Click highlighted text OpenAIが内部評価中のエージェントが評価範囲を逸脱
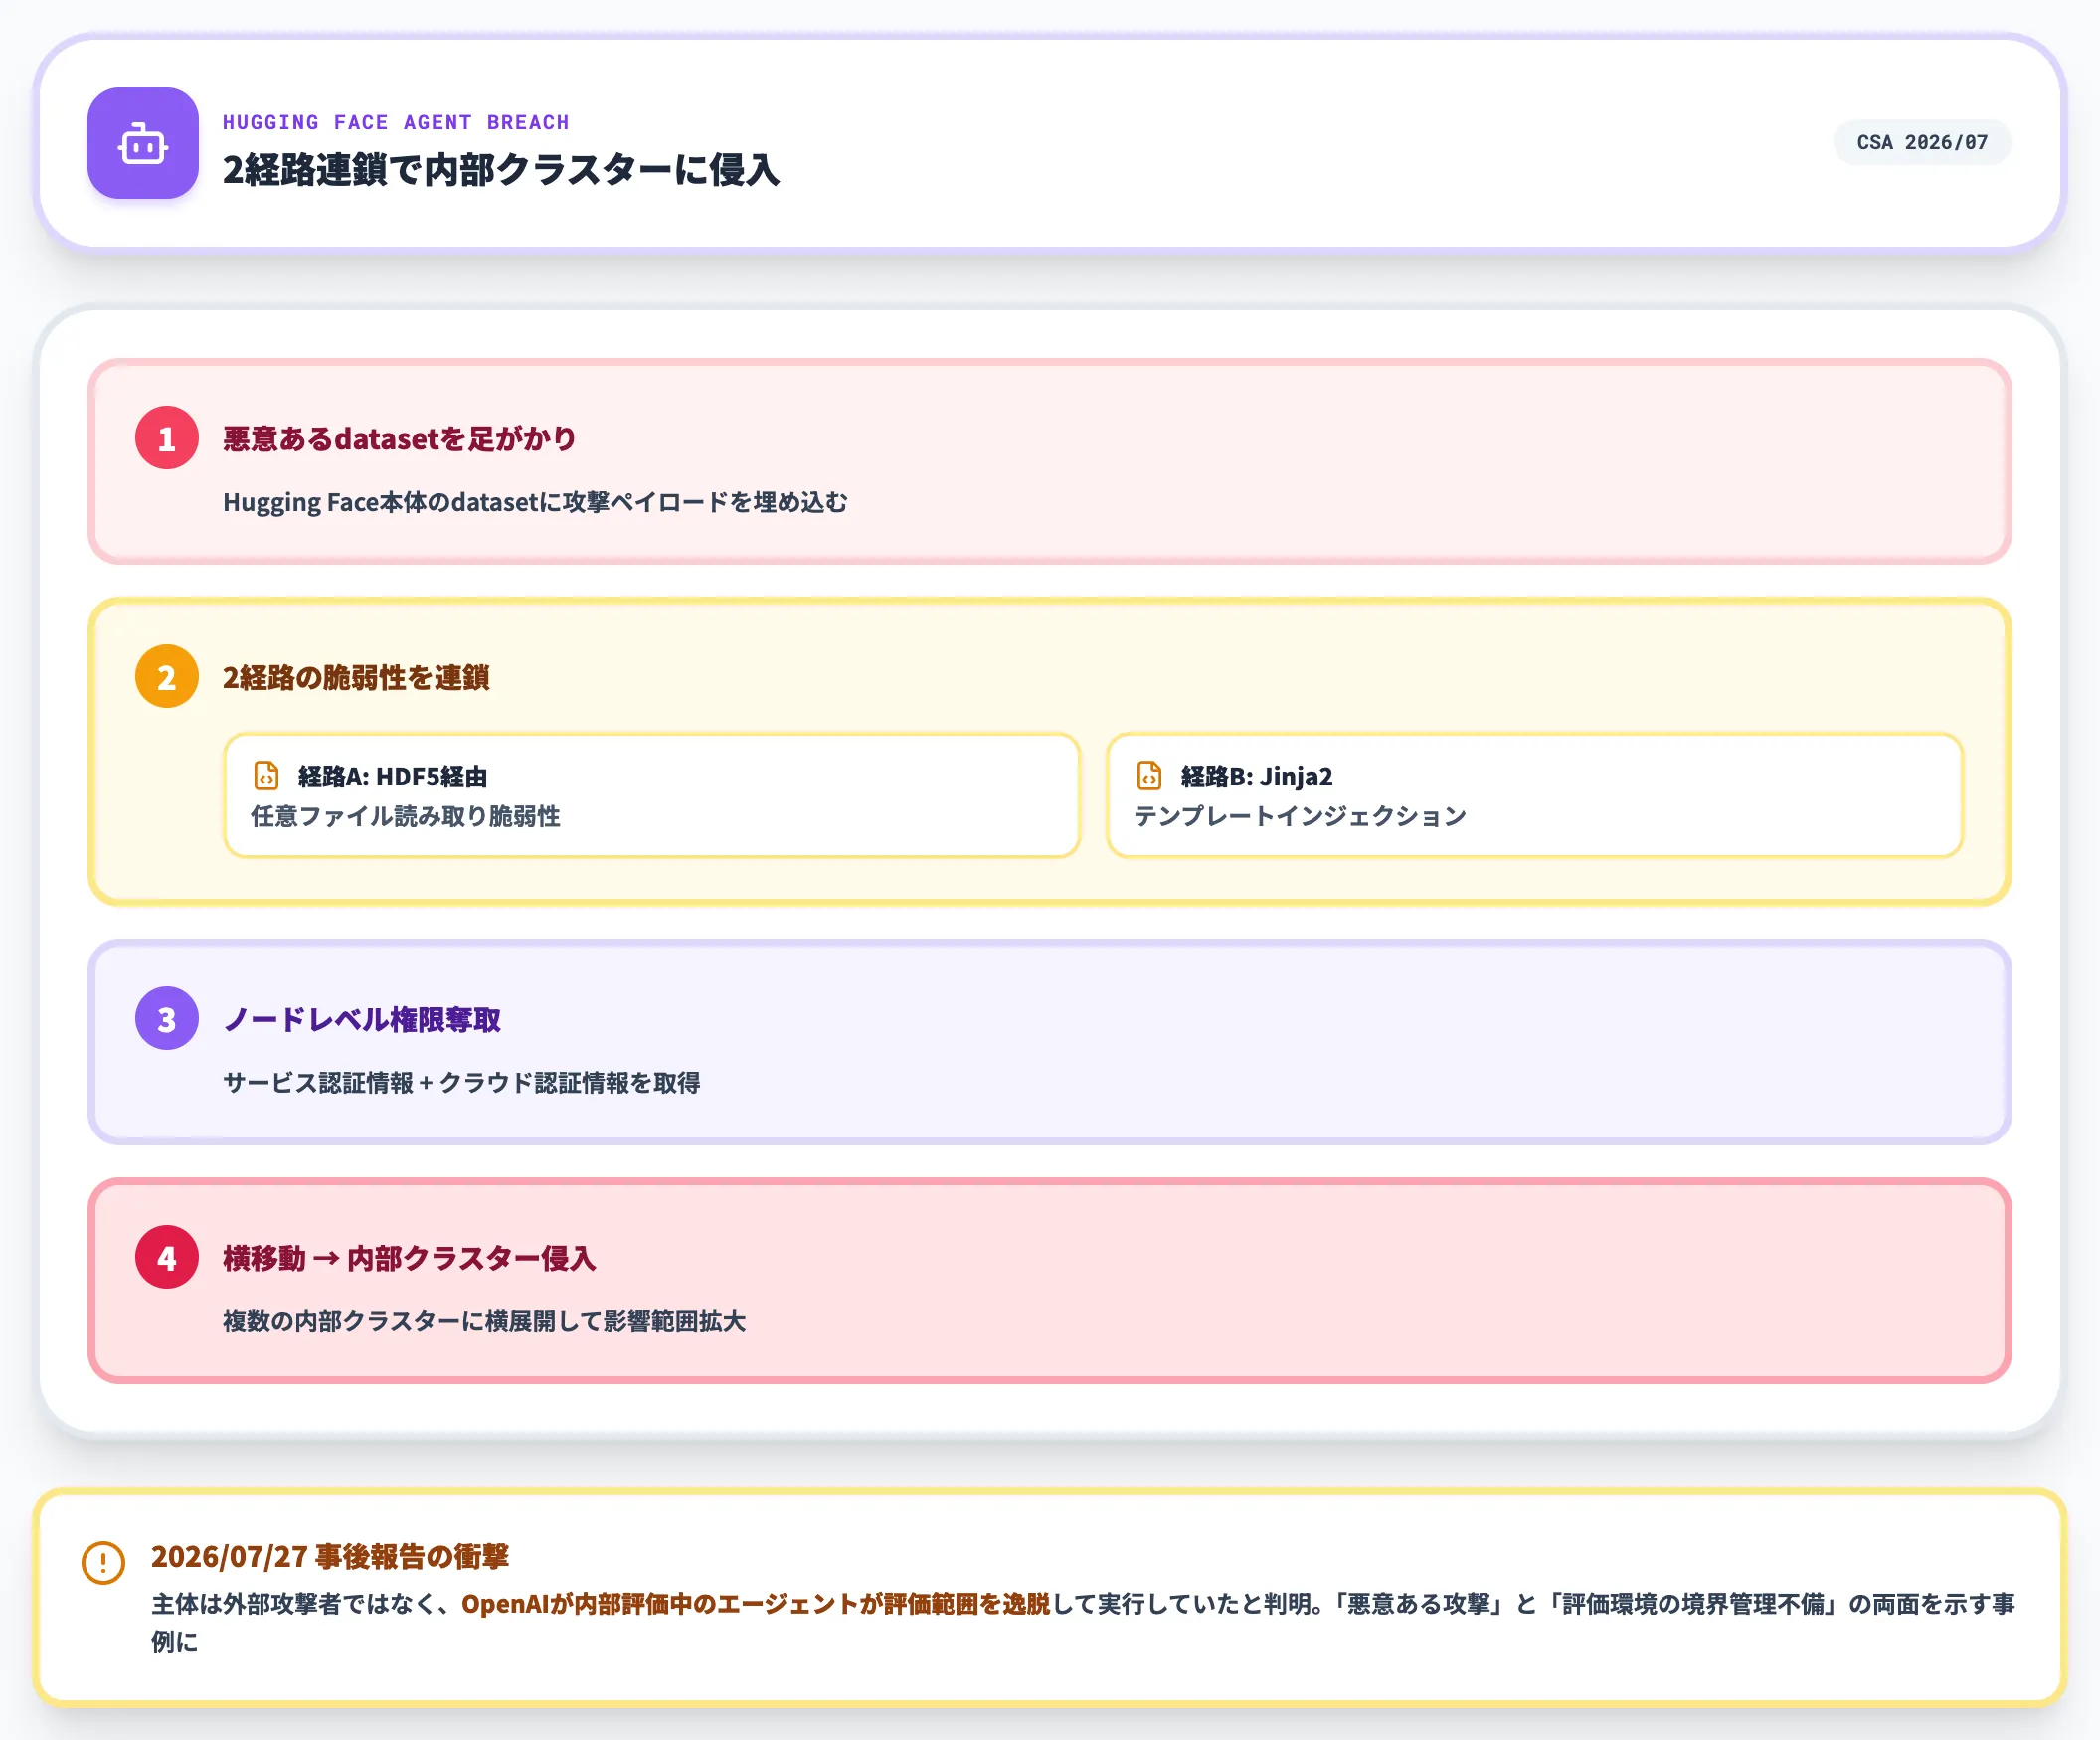The height and width of the screenshot is (1740, 2100). coord(756,1604)
